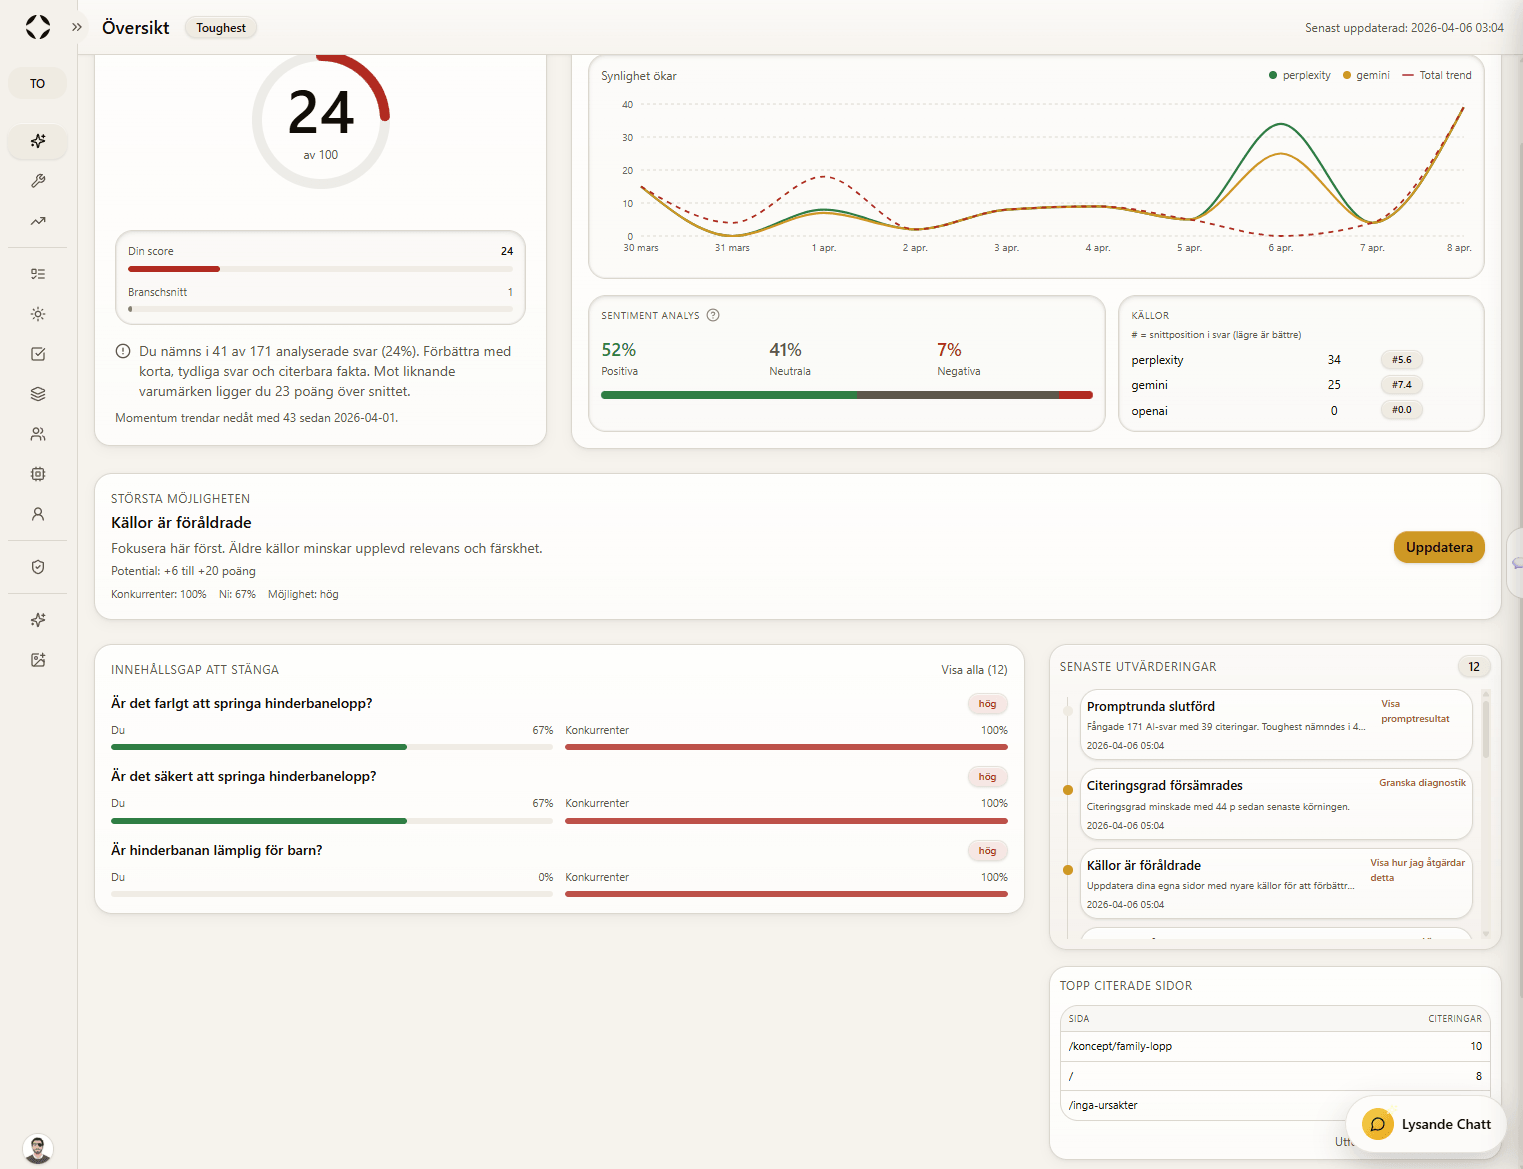This screenshot has width=1523, height=1169.
Task: Open Visa promptresultat for the completed prompt round
Action: tap(1415, 711)
